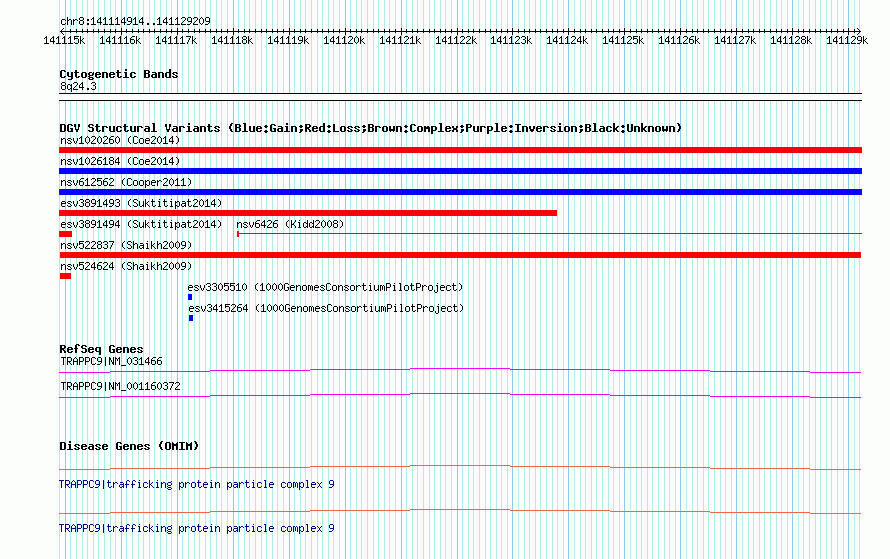This screenshot has height=559, width=890.
Task: Open the nsv6426 (Kidd2008) label
Action: [x=290, y=224]
